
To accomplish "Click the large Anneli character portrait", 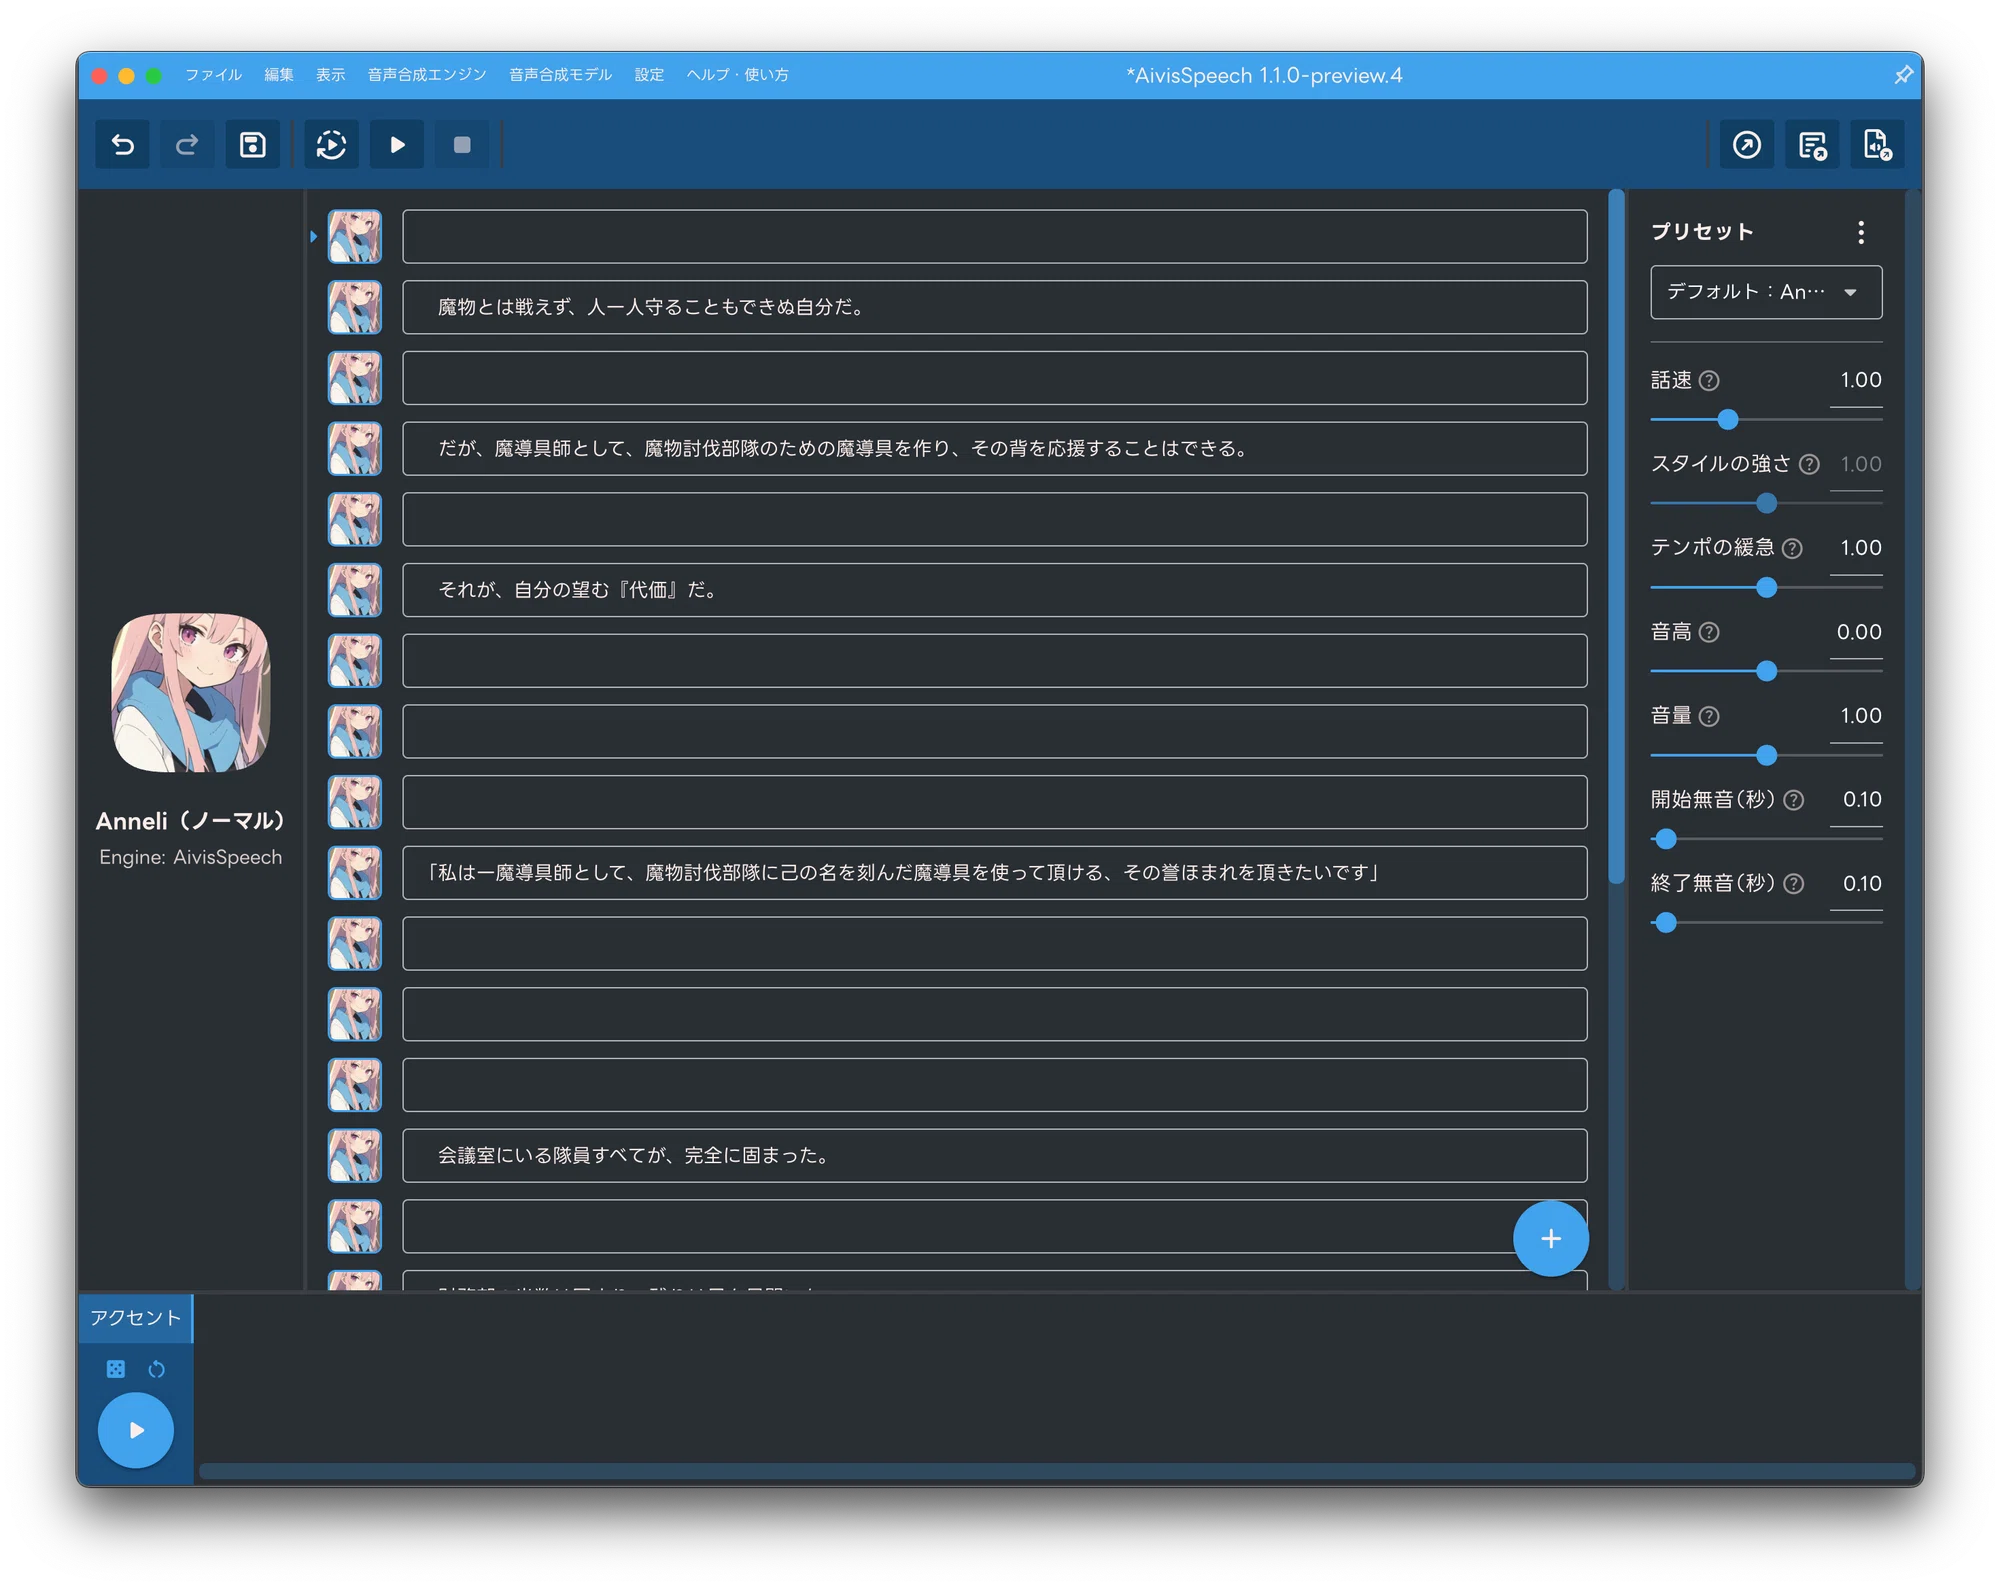I will [191, 693].
